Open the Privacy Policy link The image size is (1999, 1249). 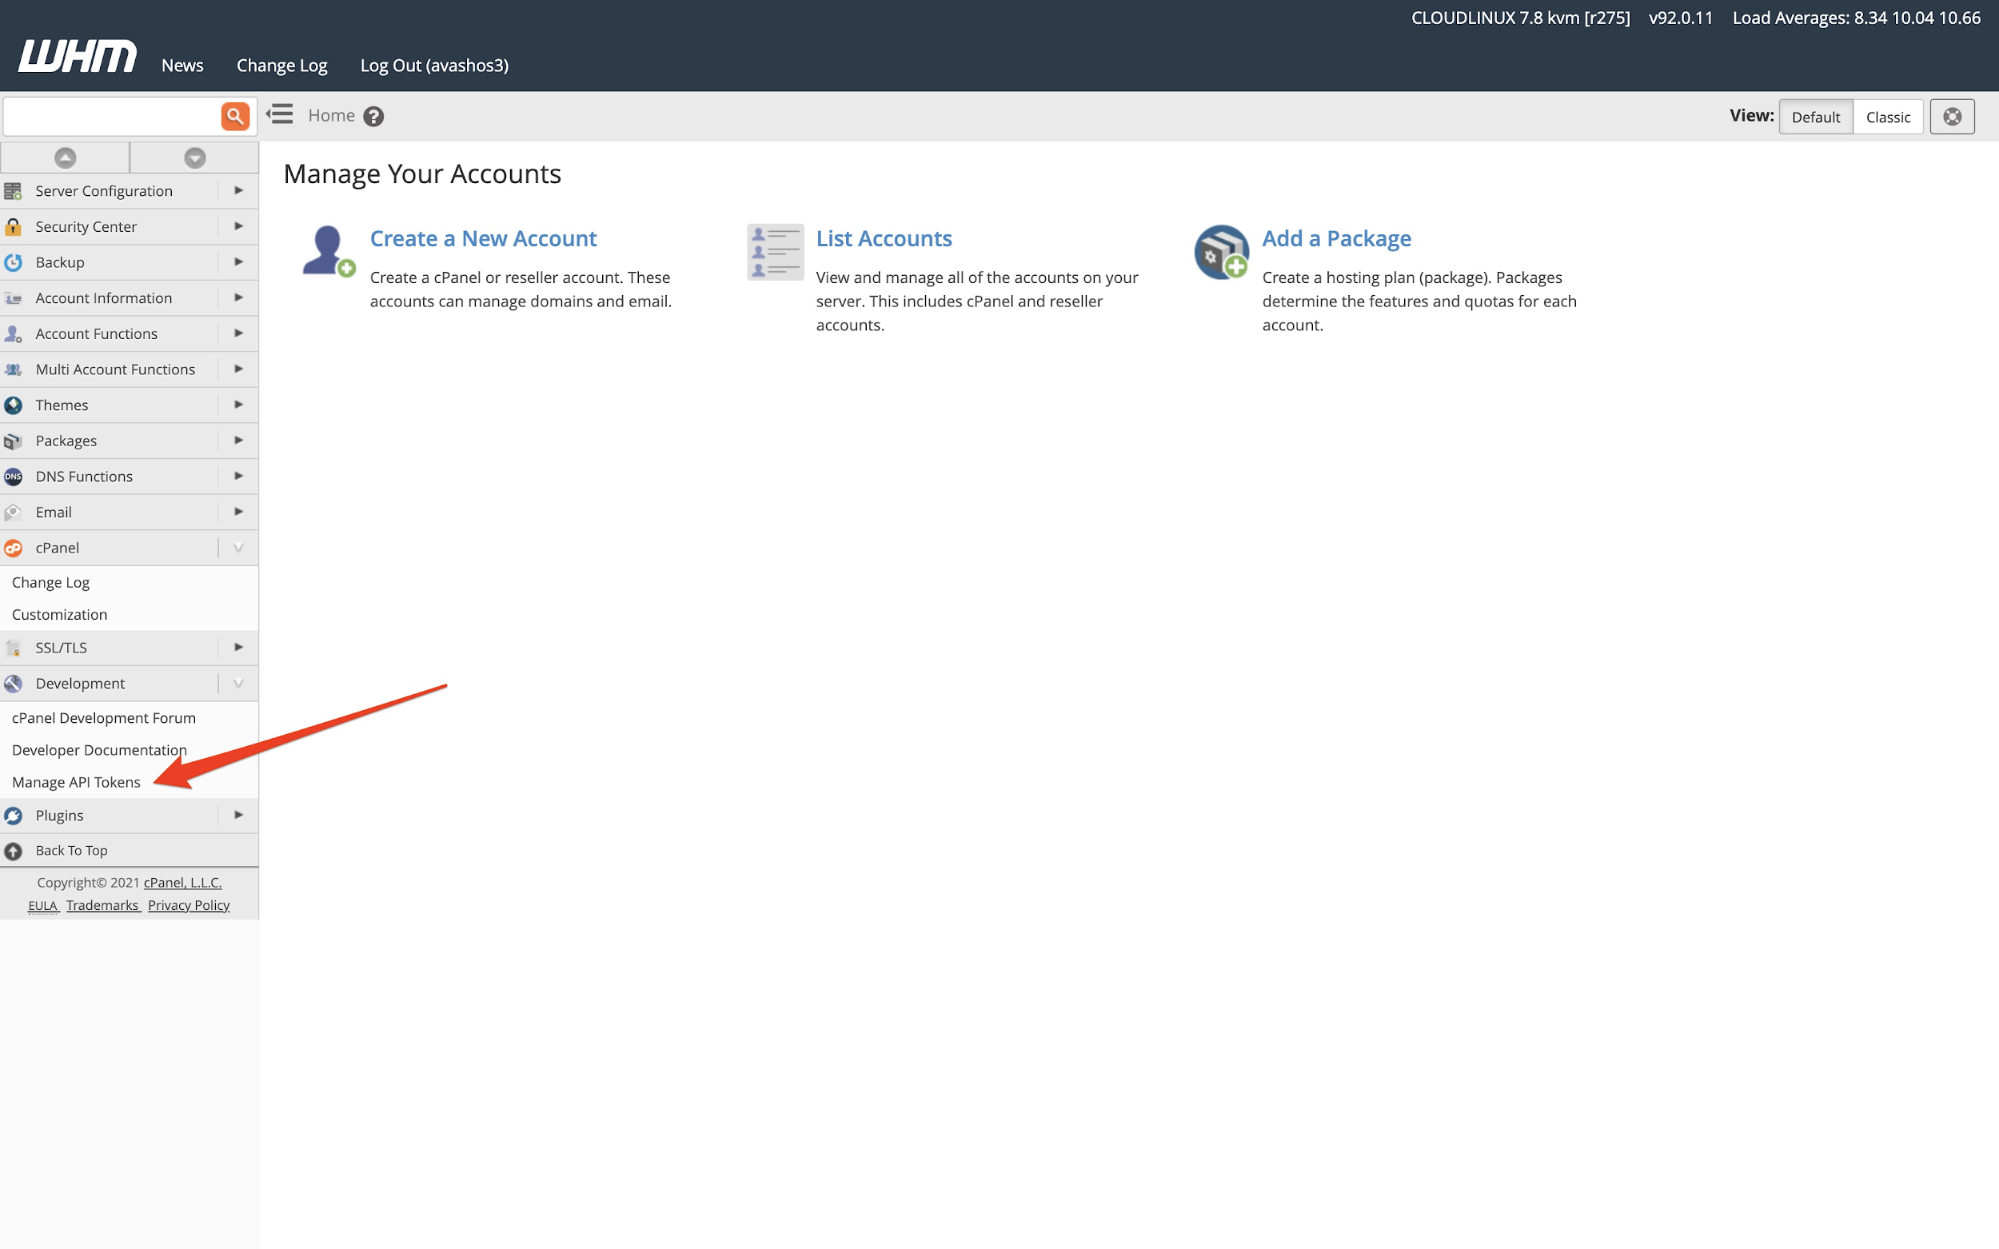[x=189, y=905]
